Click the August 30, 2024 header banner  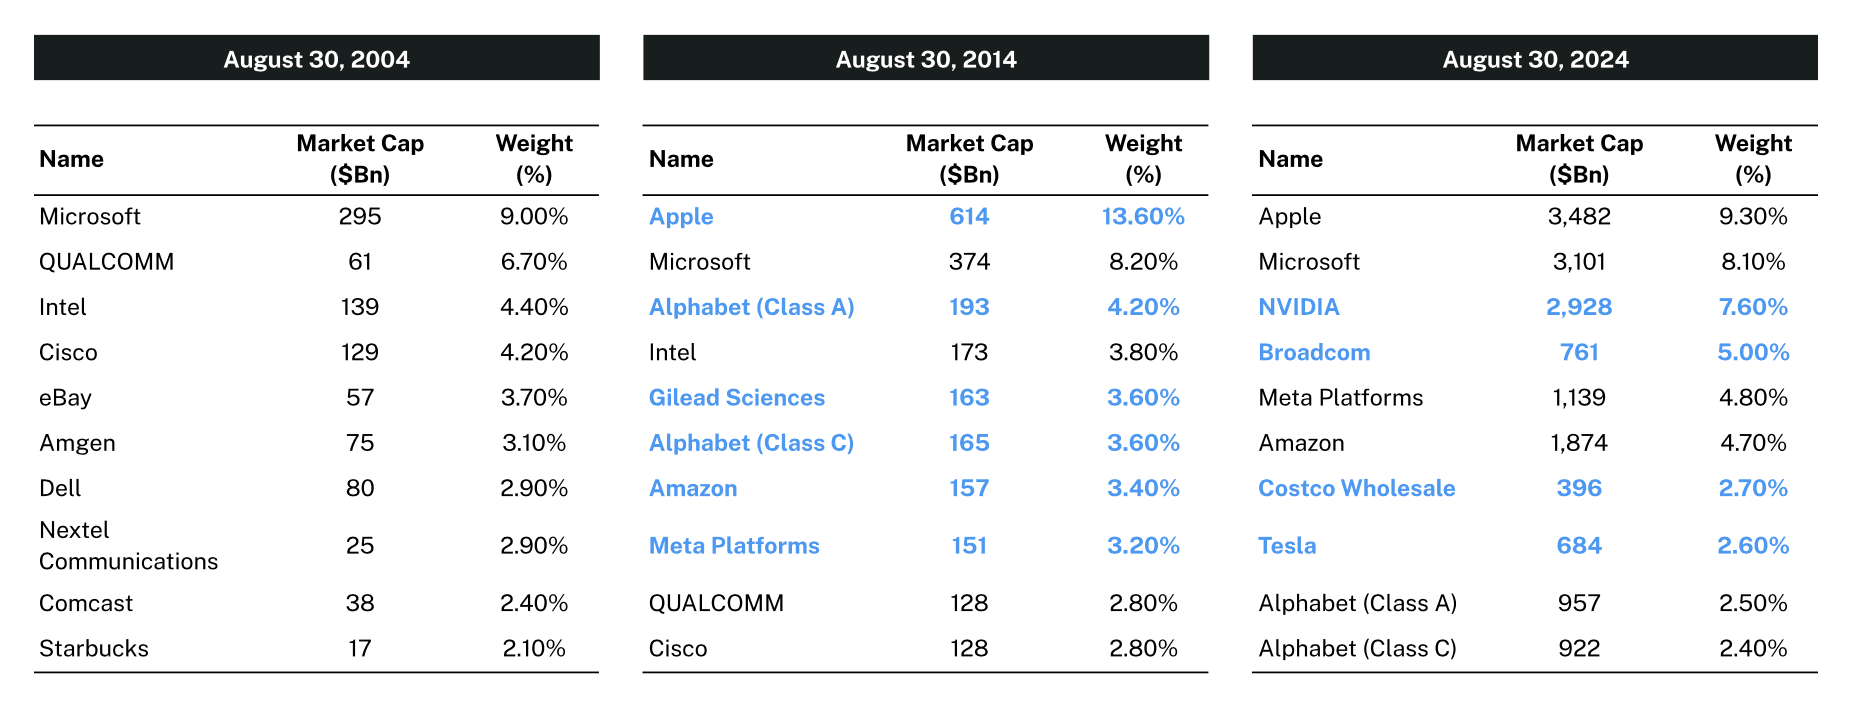pyautogui.click(x=1535, y=59)
